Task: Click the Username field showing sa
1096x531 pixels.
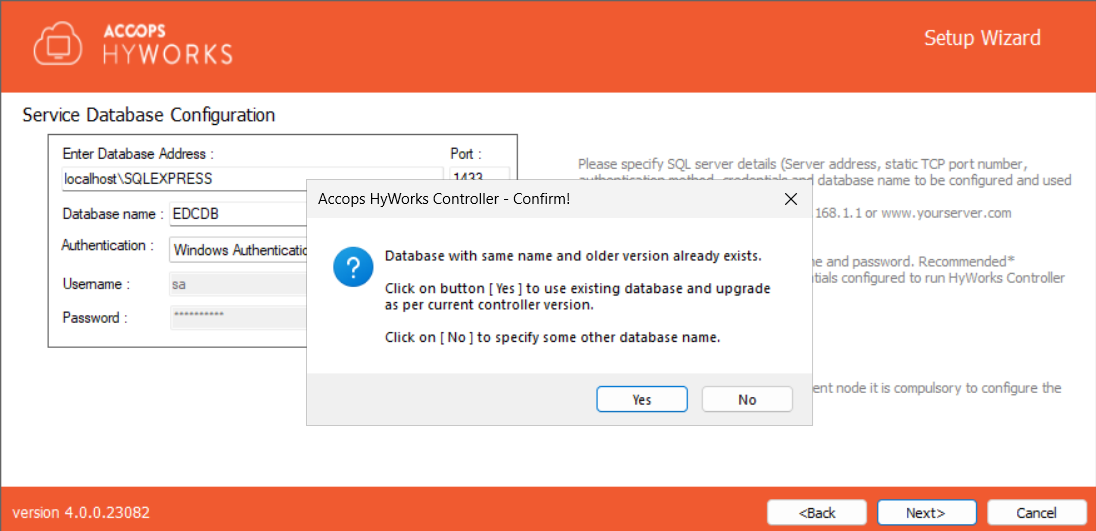Action: [236, 284]
